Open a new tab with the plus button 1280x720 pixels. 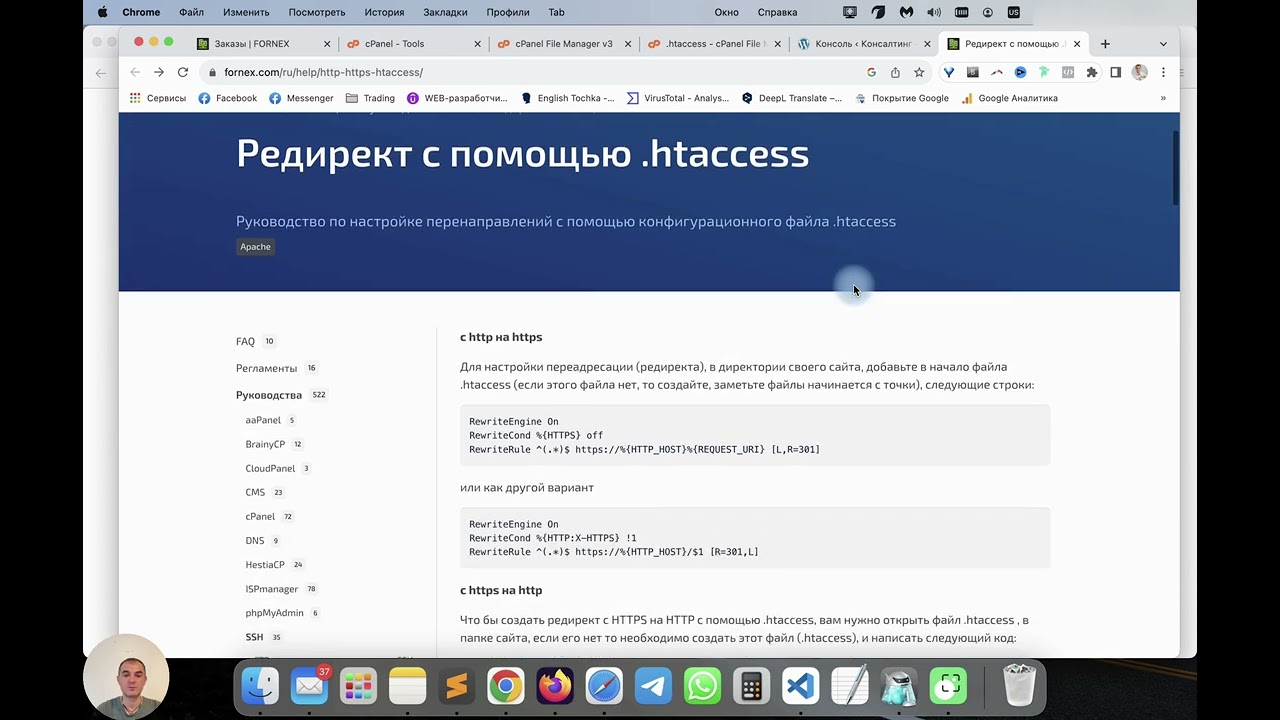coord(1105,44)
